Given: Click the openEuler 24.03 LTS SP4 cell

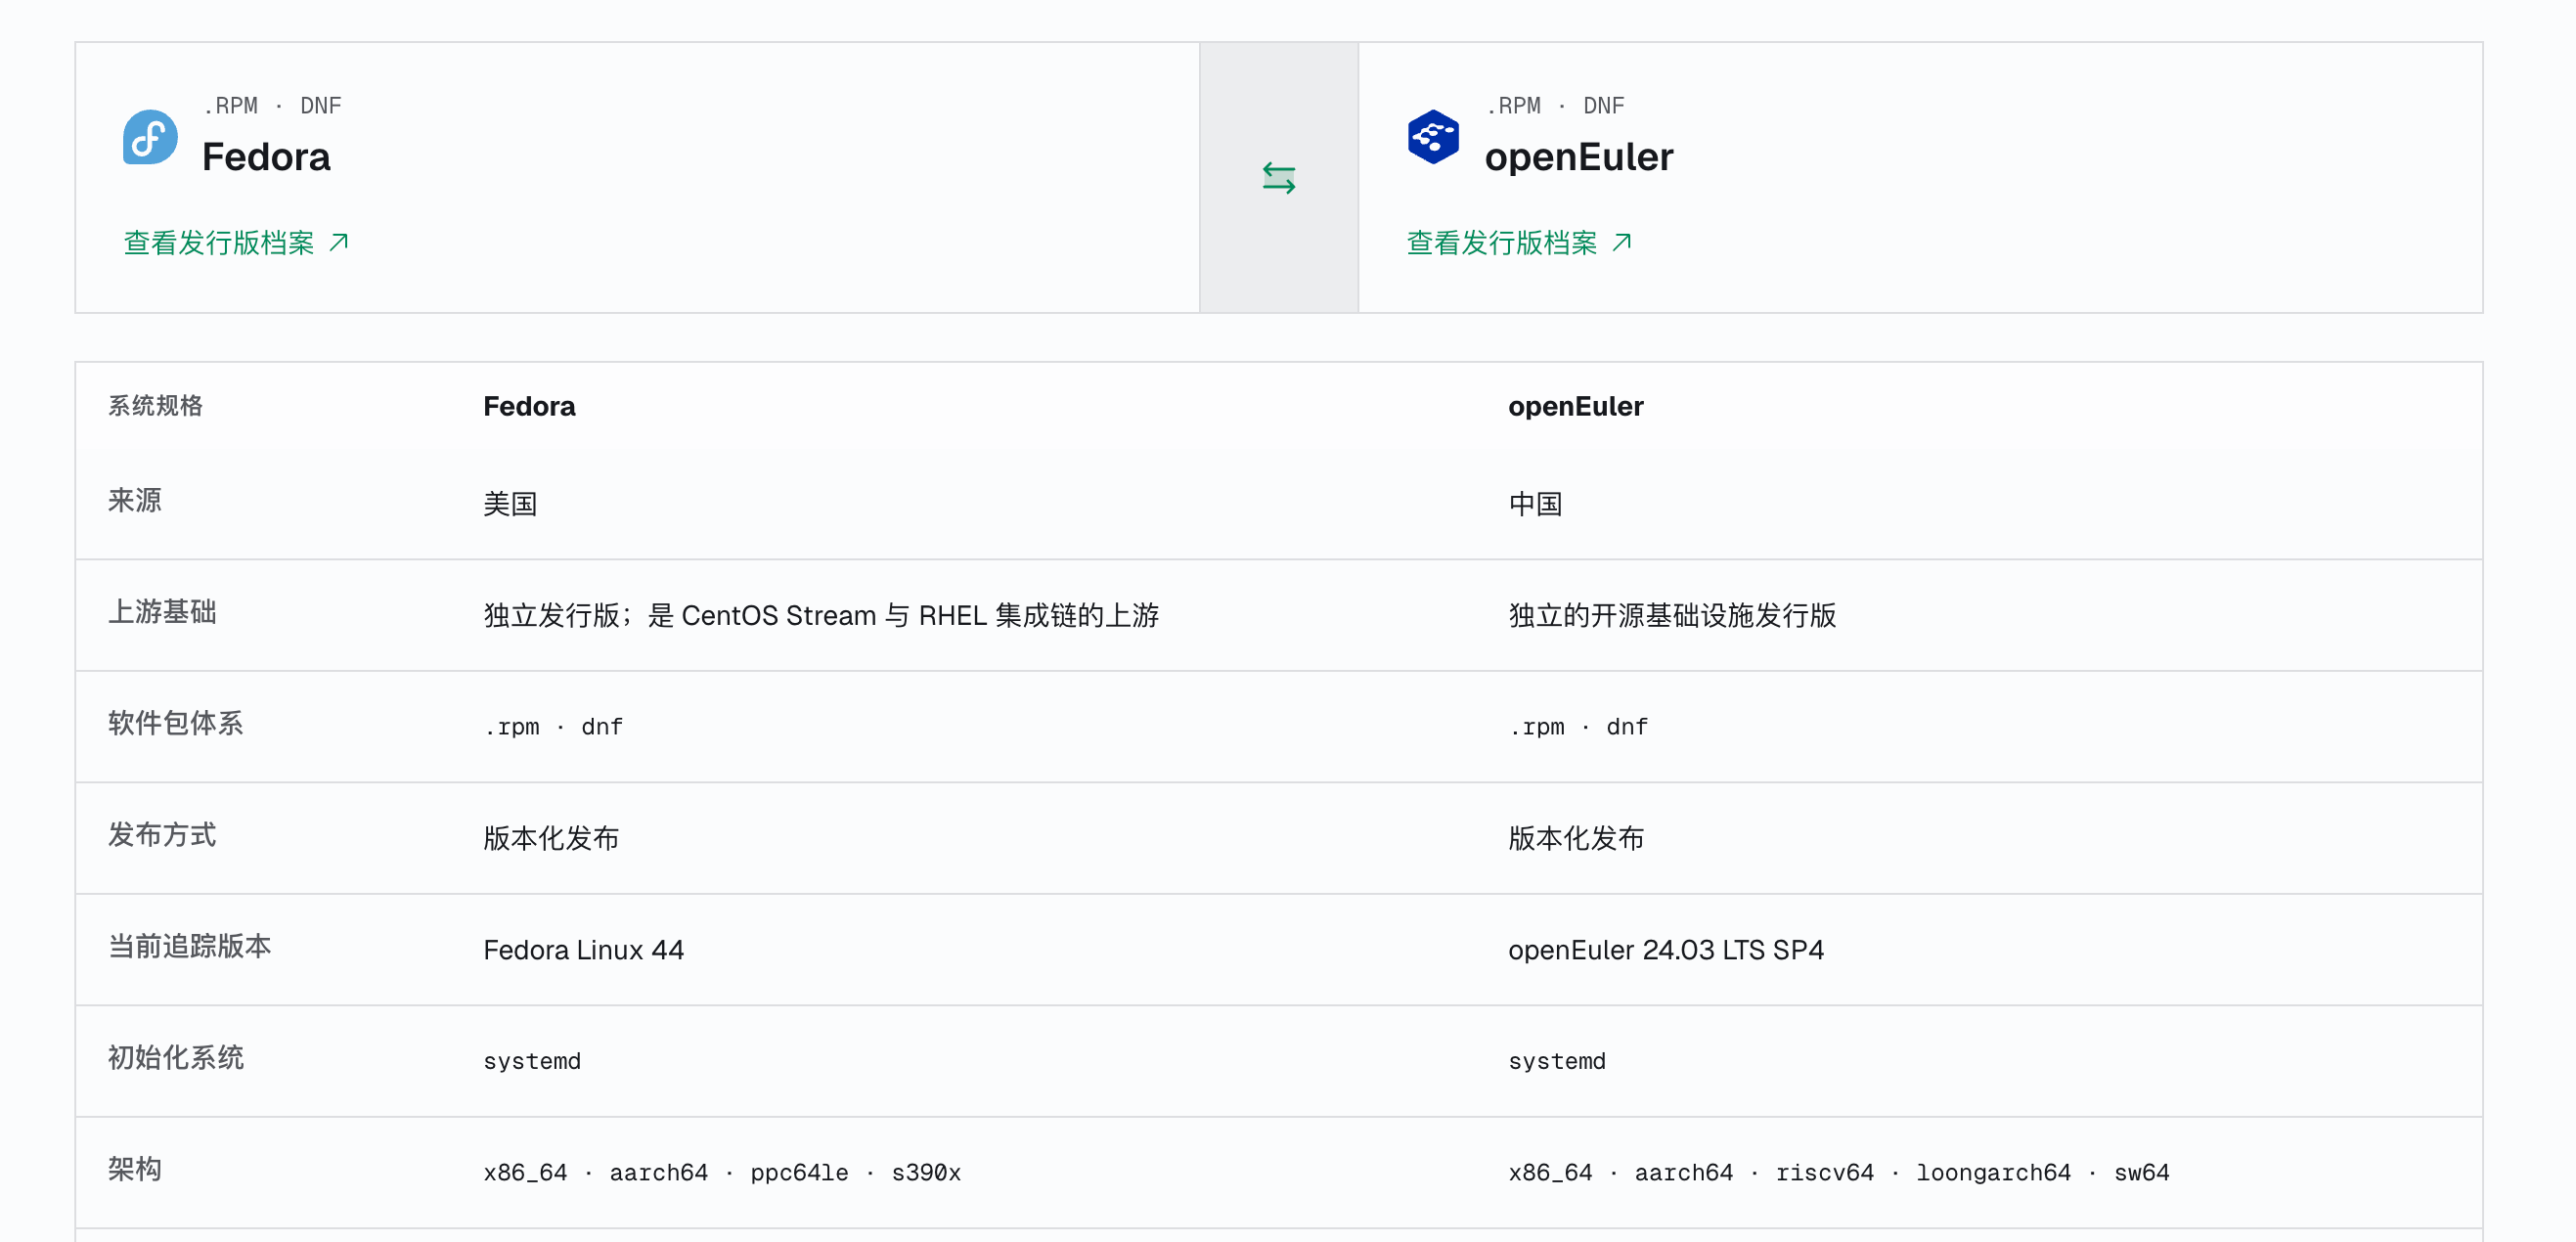Looking at the screenshot, I should pyautogui.click(x=1666, y=950).
